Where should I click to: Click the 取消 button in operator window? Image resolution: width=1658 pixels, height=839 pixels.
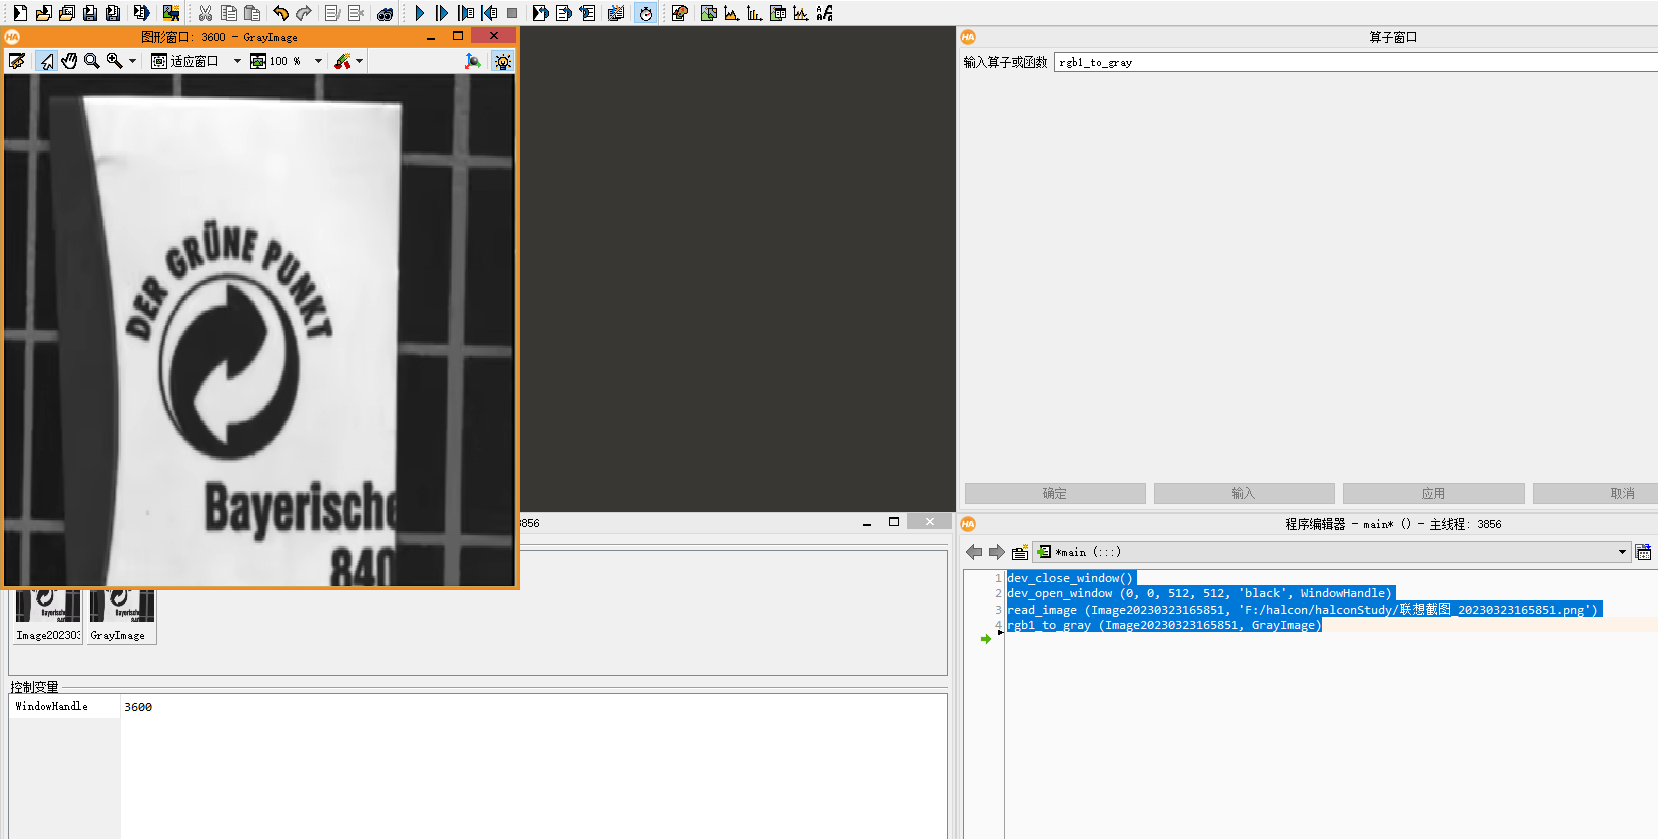(1622, 493)
